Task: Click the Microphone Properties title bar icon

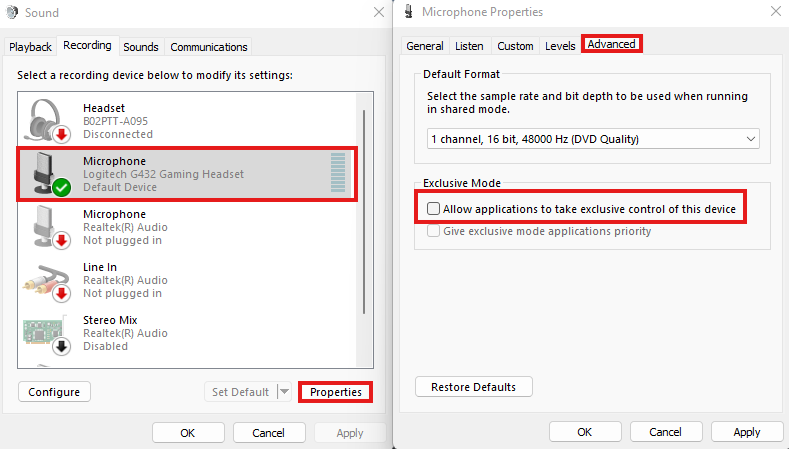Action: point(409,12)
